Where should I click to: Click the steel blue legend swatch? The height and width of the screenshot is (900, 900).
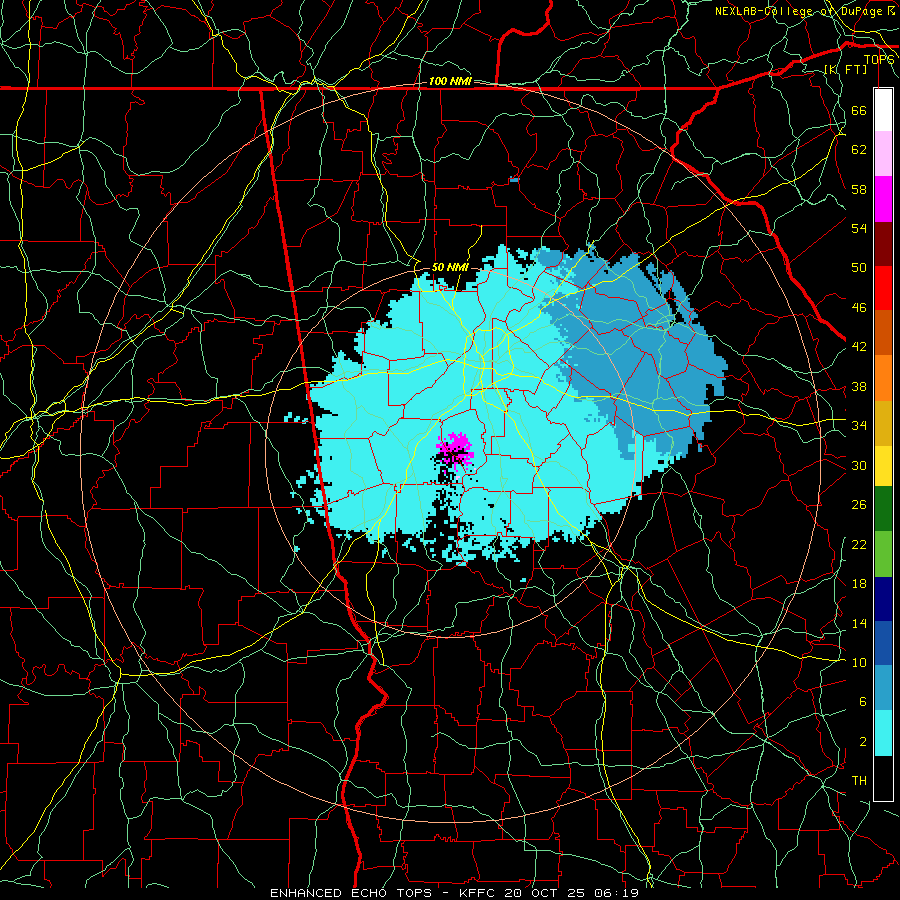click(883, 688)
